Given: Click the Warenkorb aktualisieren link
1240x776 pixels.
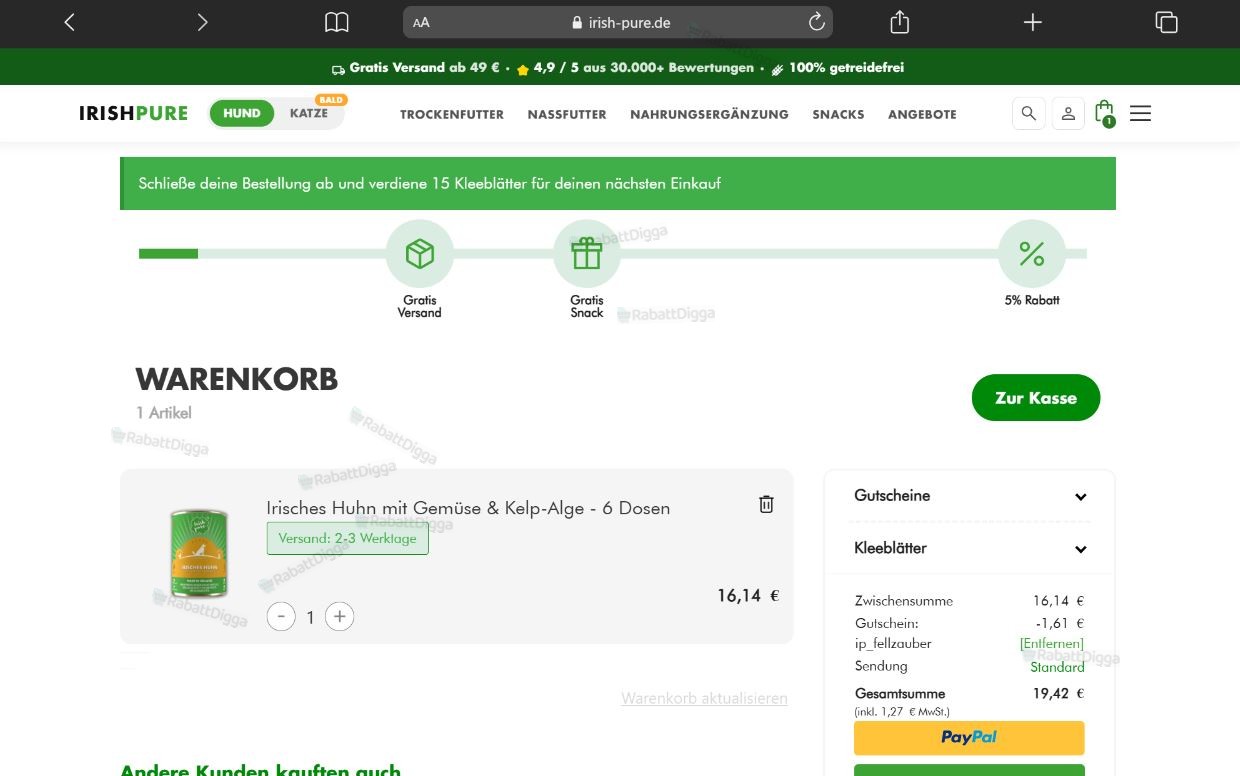Looking at the screenshot, I should (704, 698).
